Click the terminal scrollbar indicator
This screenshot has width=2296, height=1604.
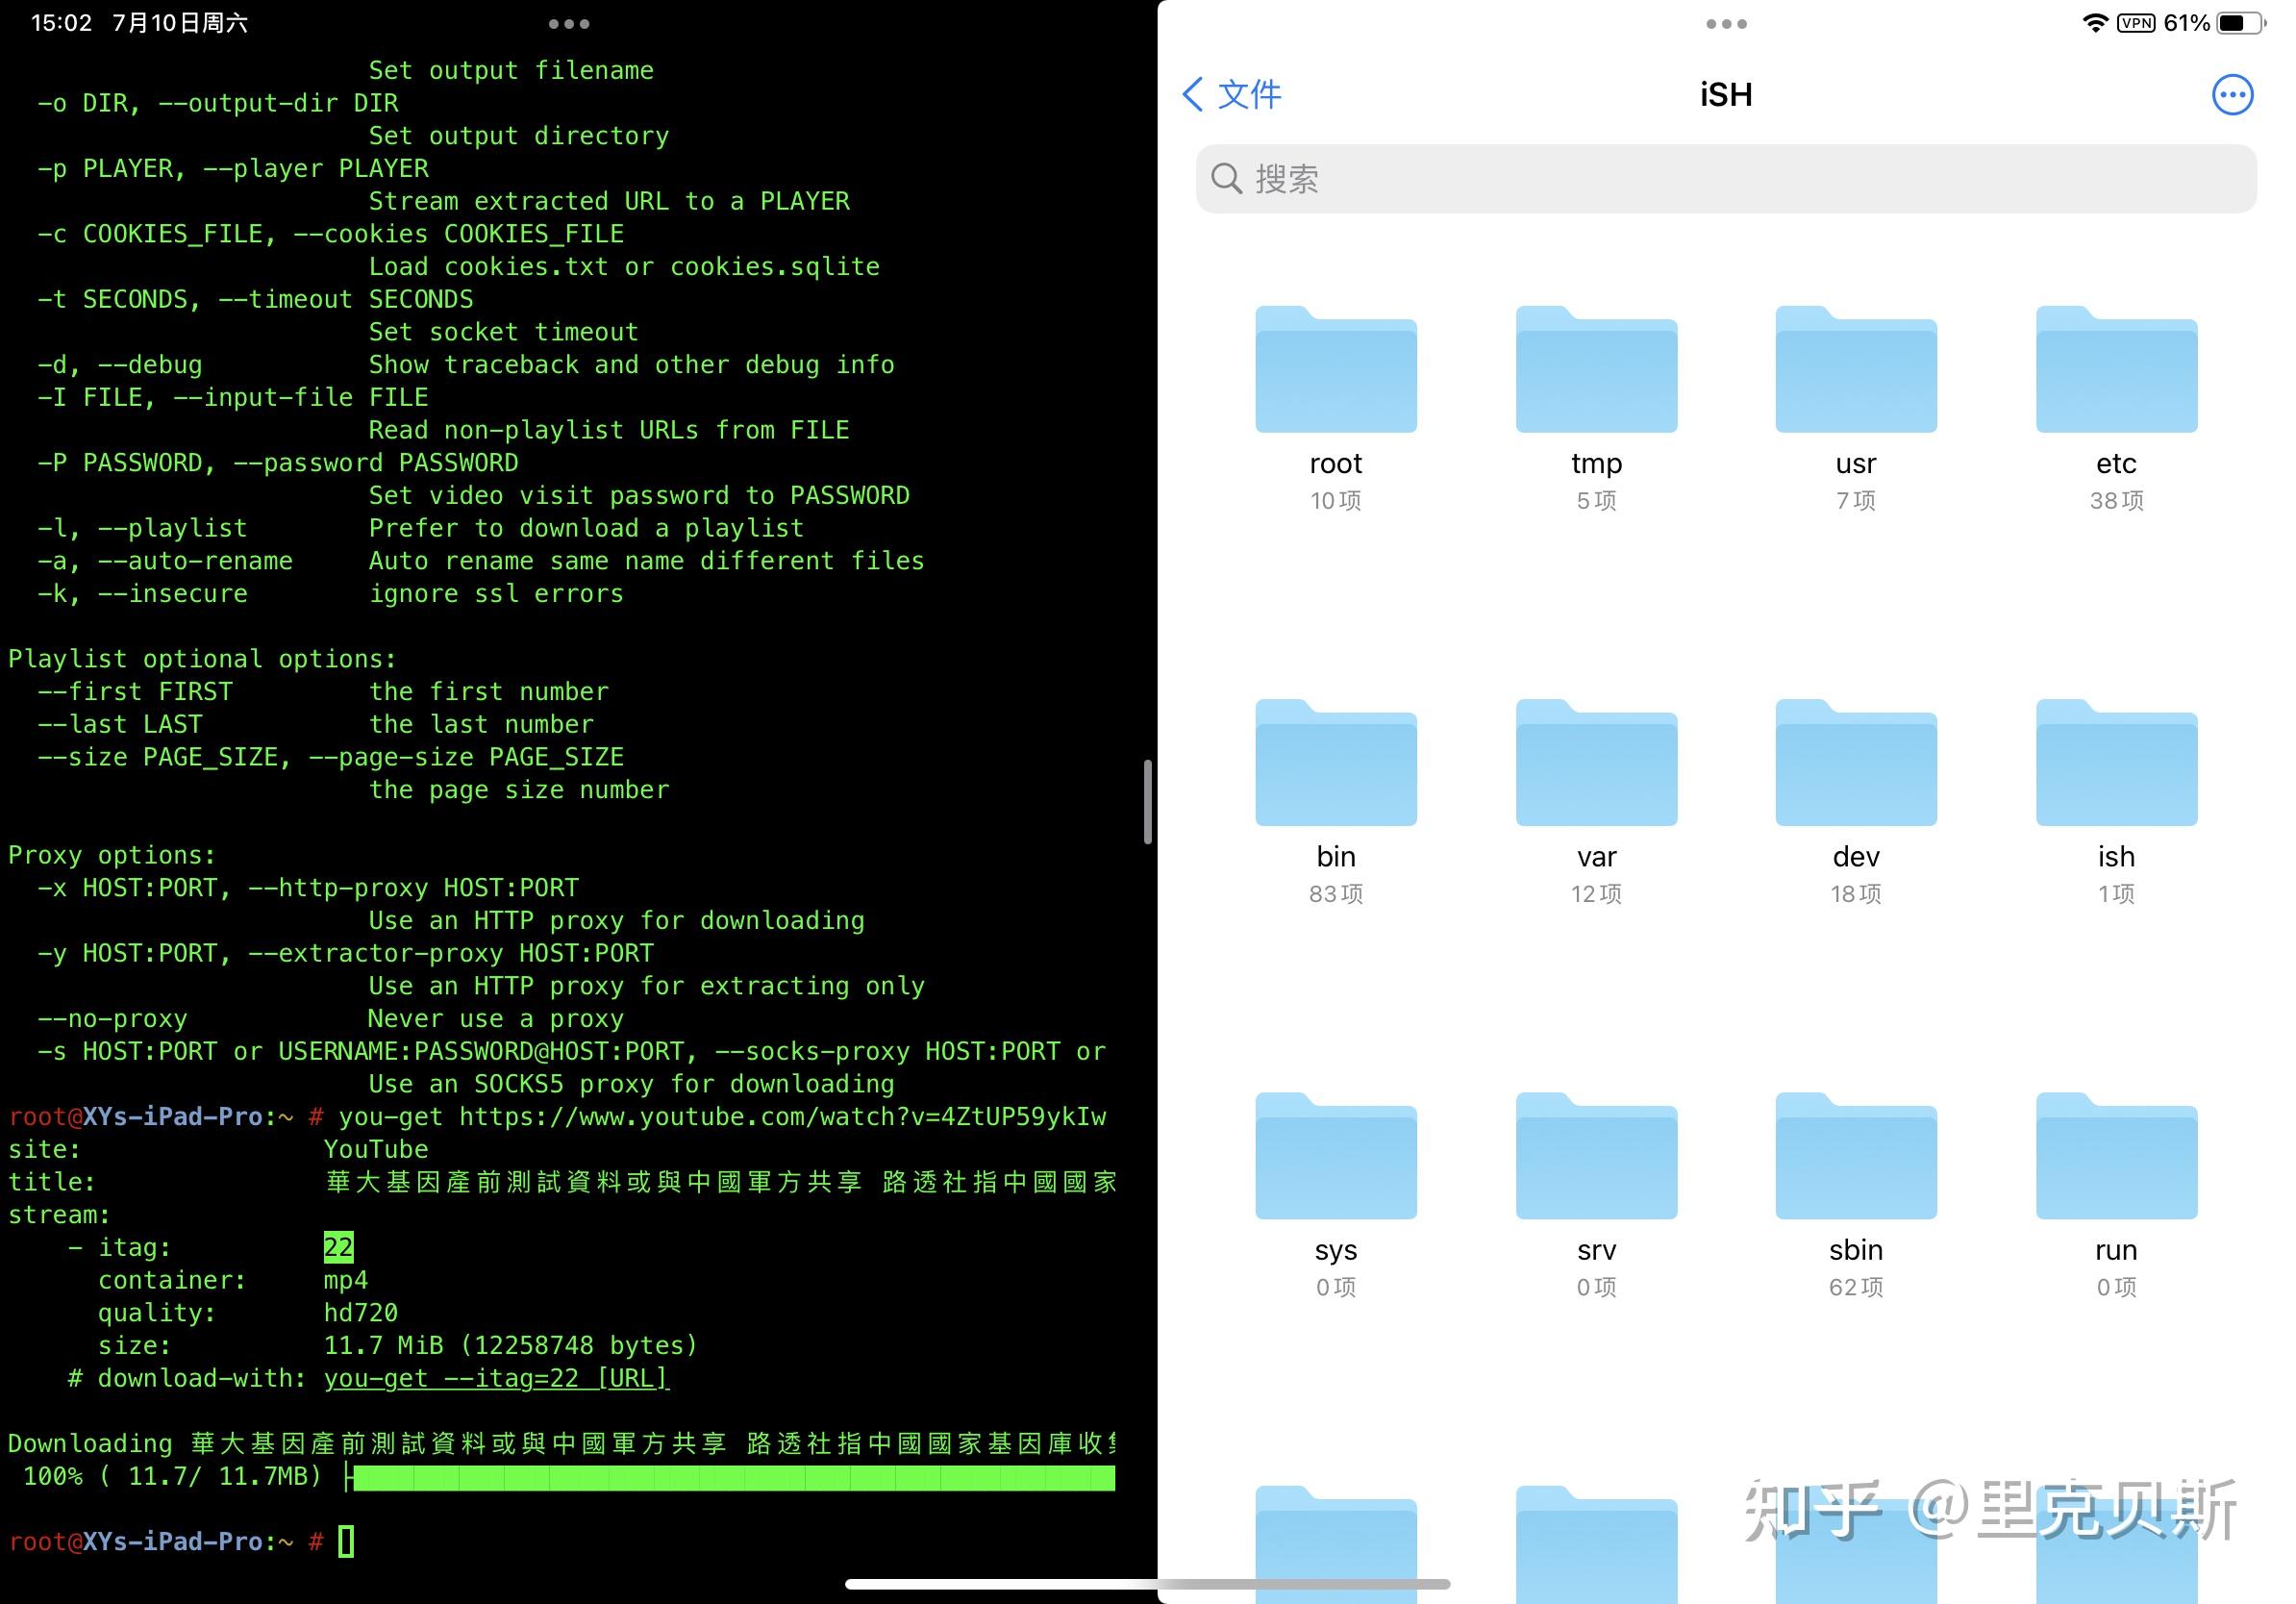1148,802
